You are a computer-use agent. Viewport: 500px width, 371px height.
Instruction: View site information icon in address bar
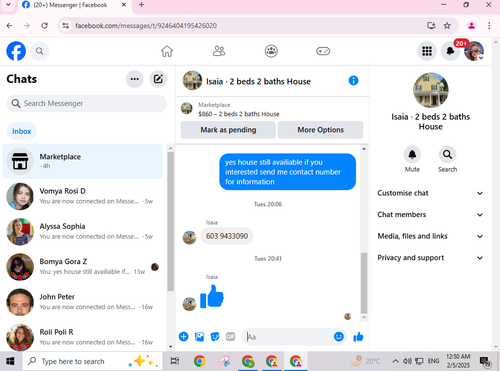click(x=66, y=26)
